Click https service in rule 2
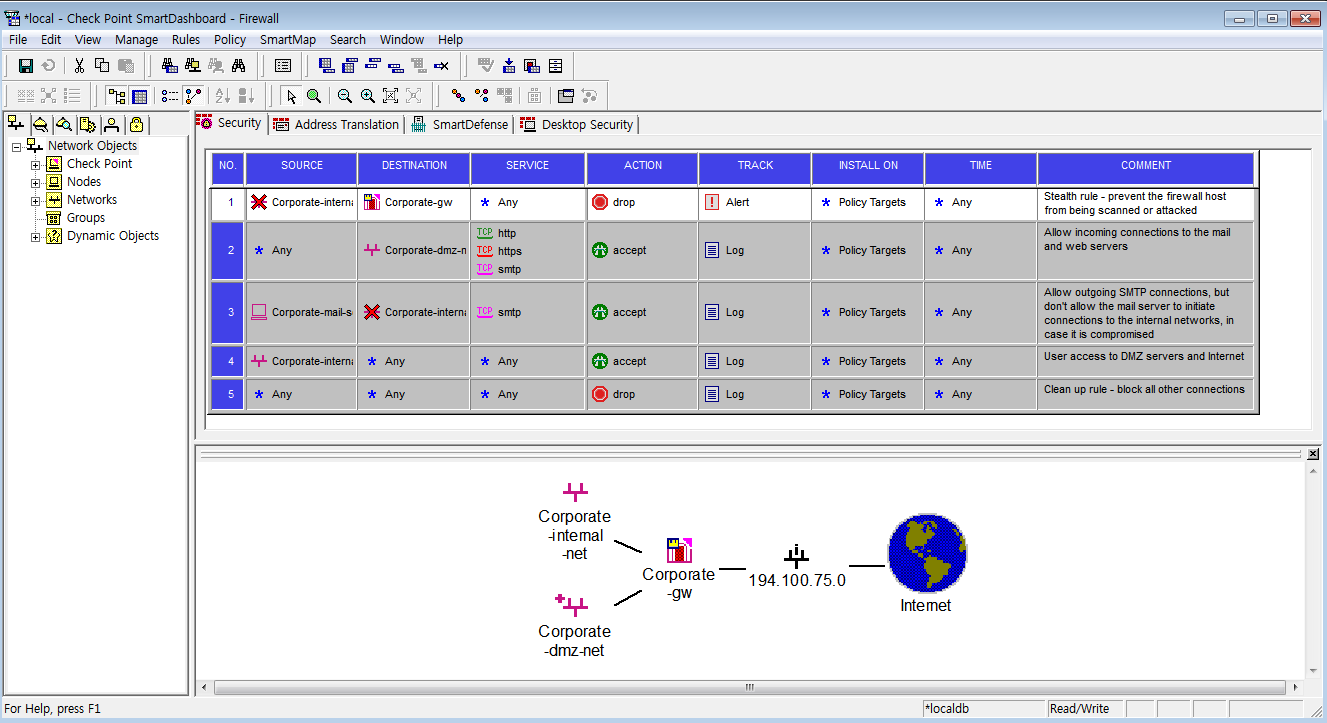The width and height of the screenshot is (1327, 723). [x=499, y=251]
